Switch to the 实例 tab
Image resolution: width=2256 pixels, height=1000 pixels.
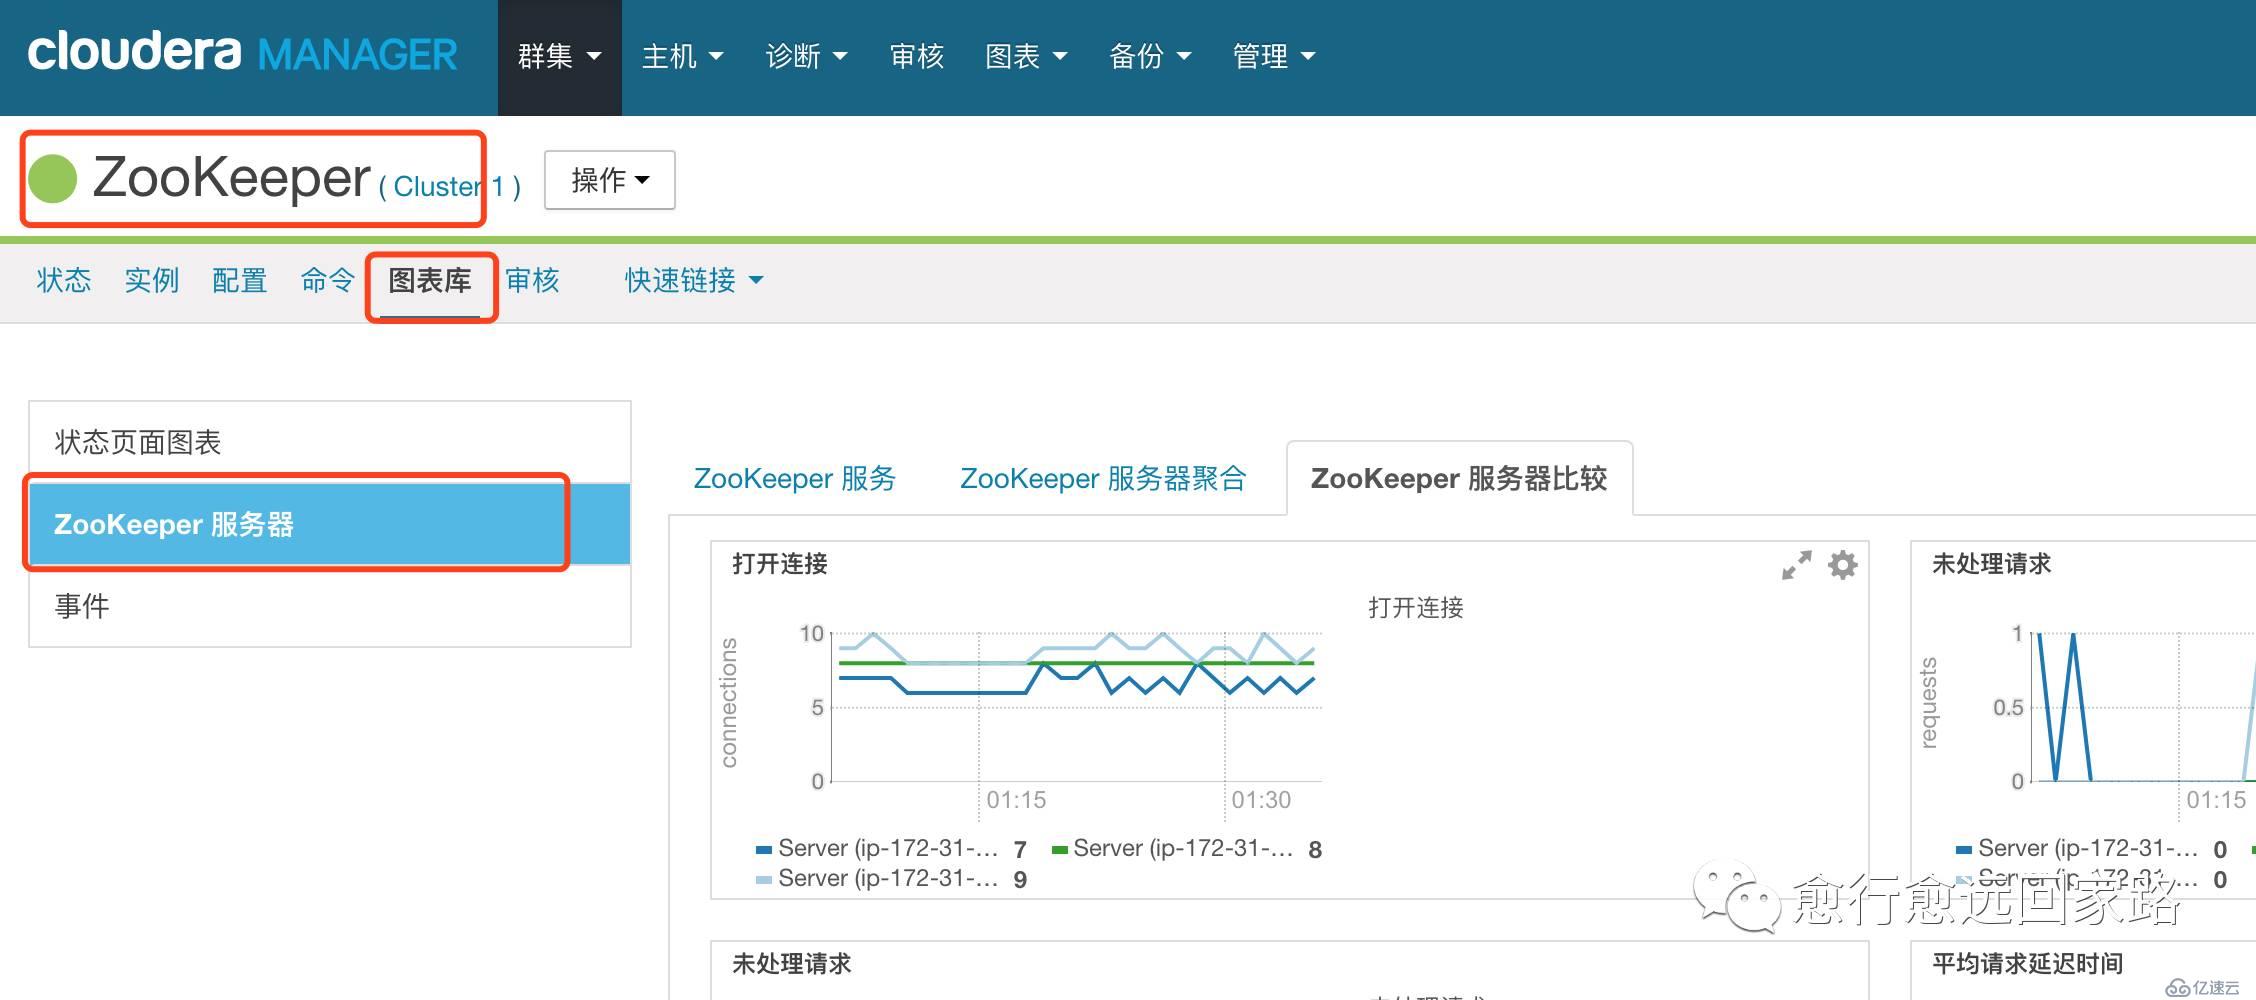click(152, 280)
